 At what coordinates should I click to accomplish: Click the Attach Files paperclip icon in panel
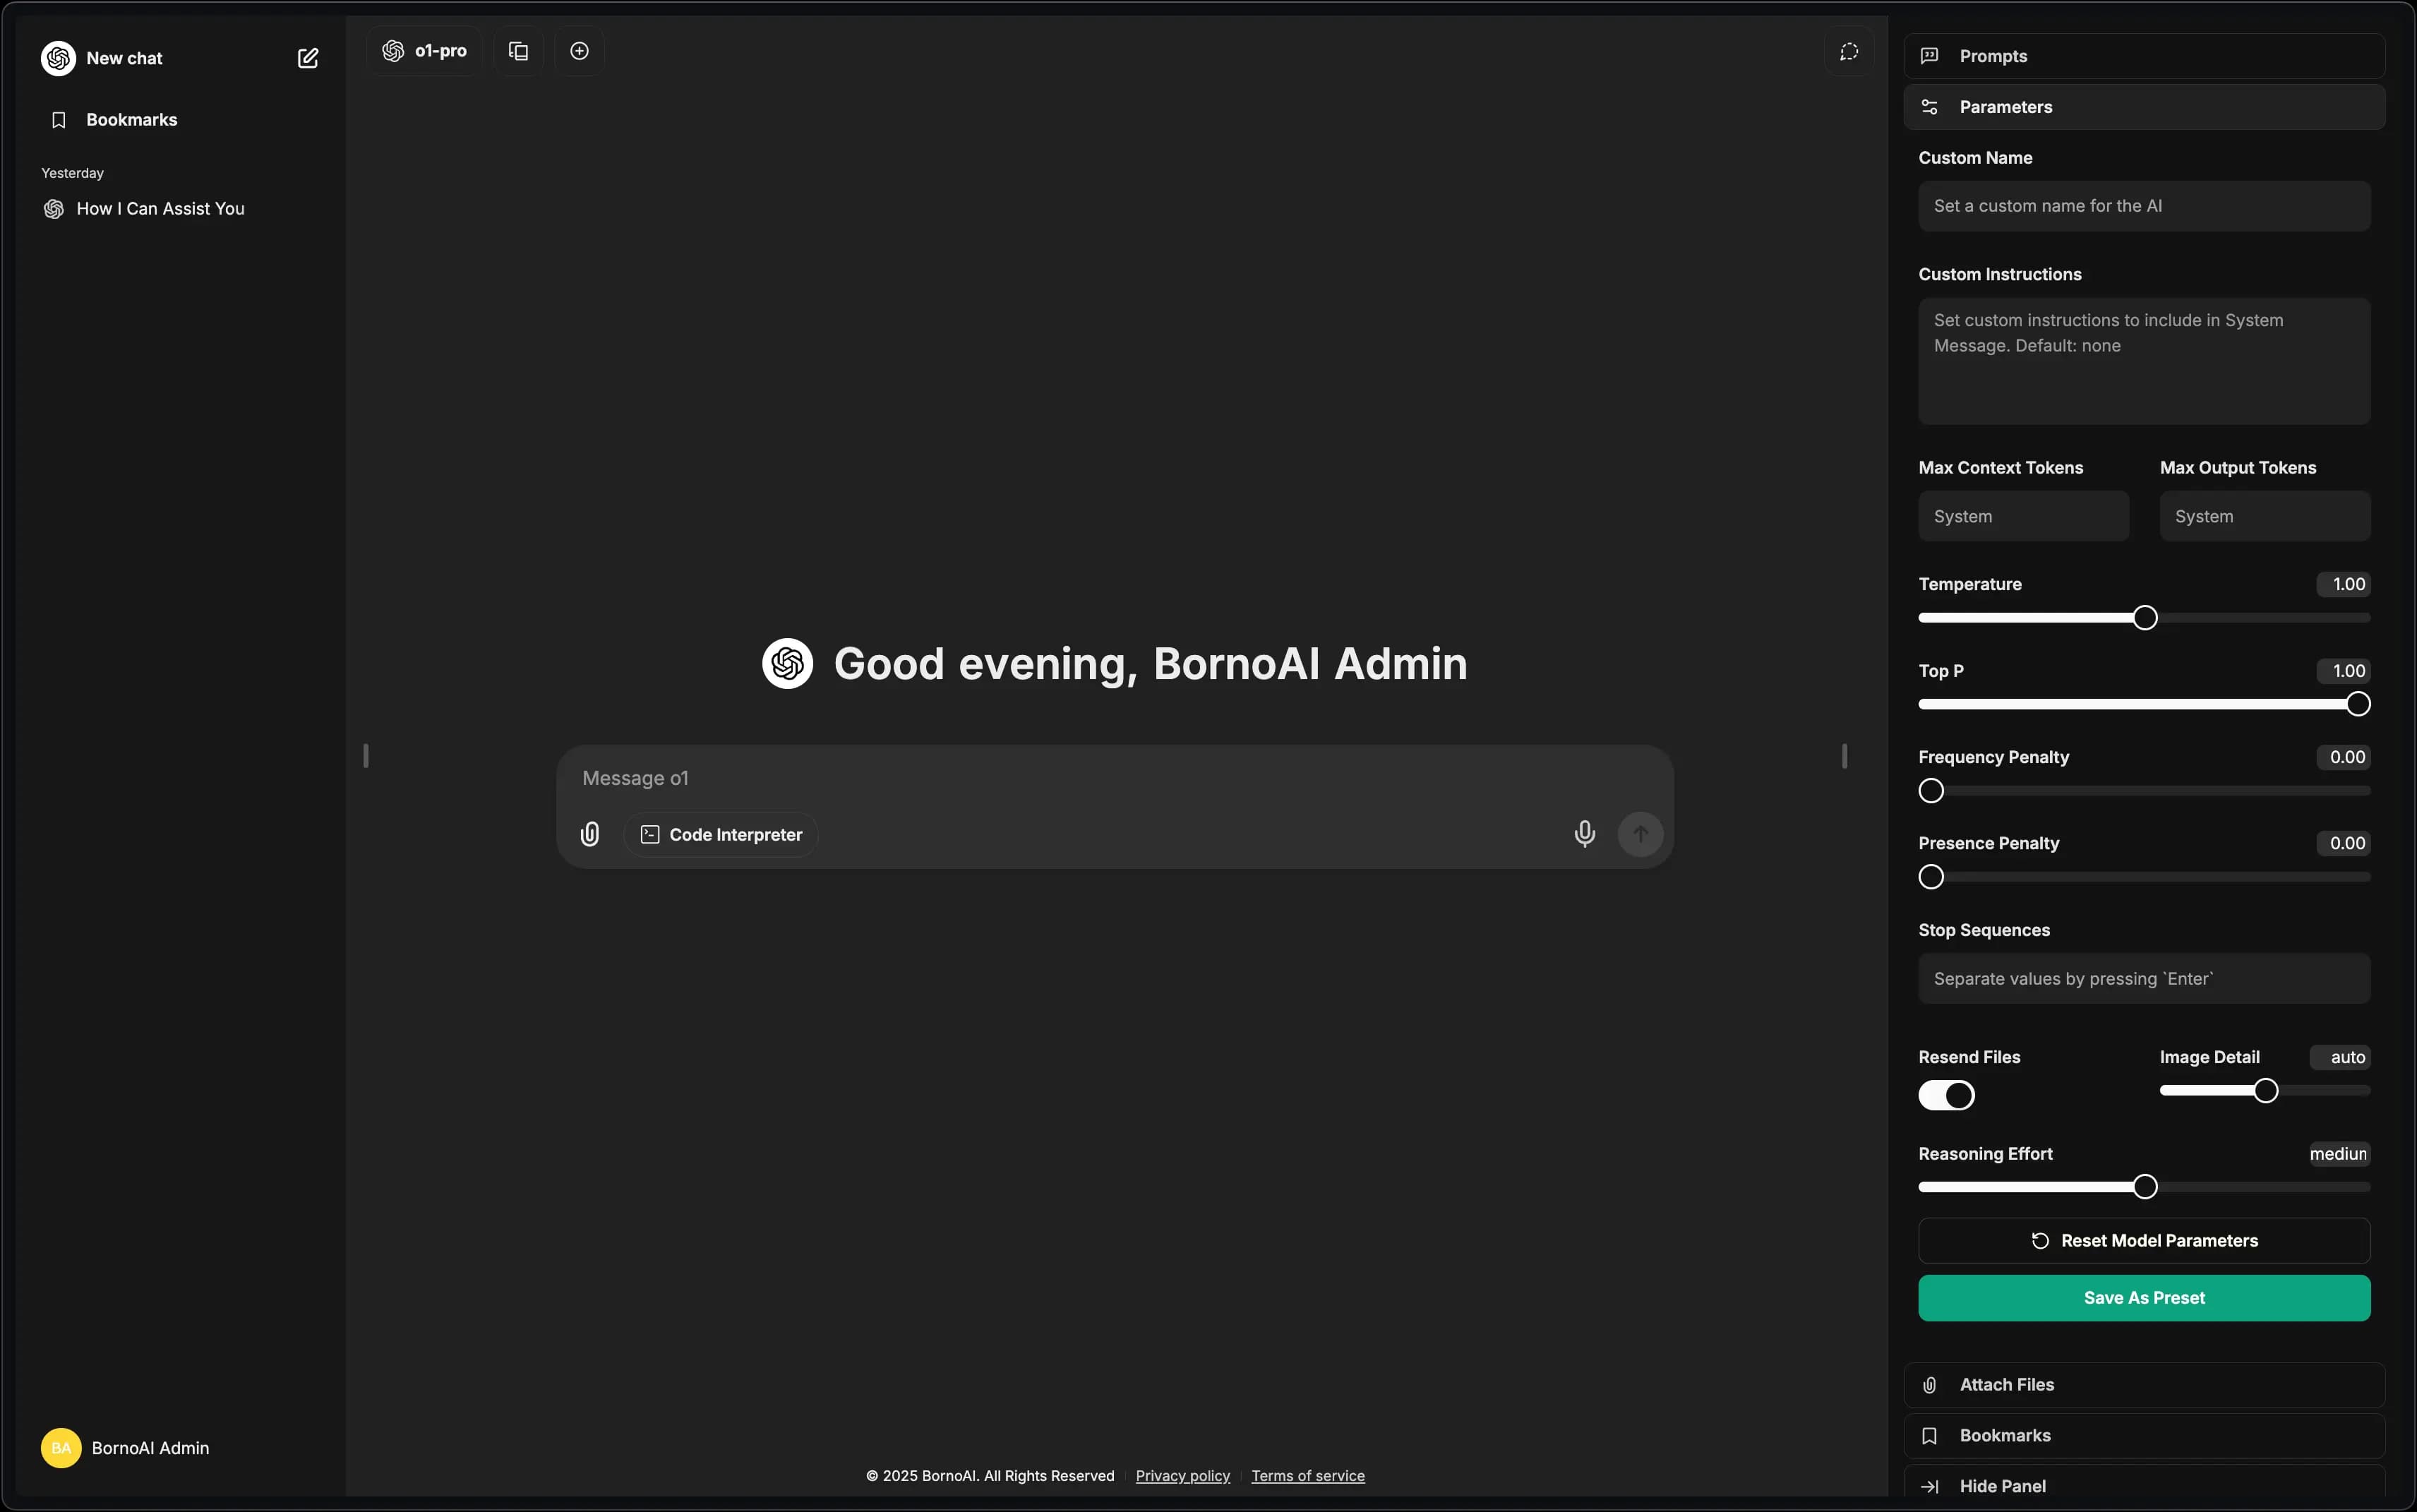coord(1929,1385)
